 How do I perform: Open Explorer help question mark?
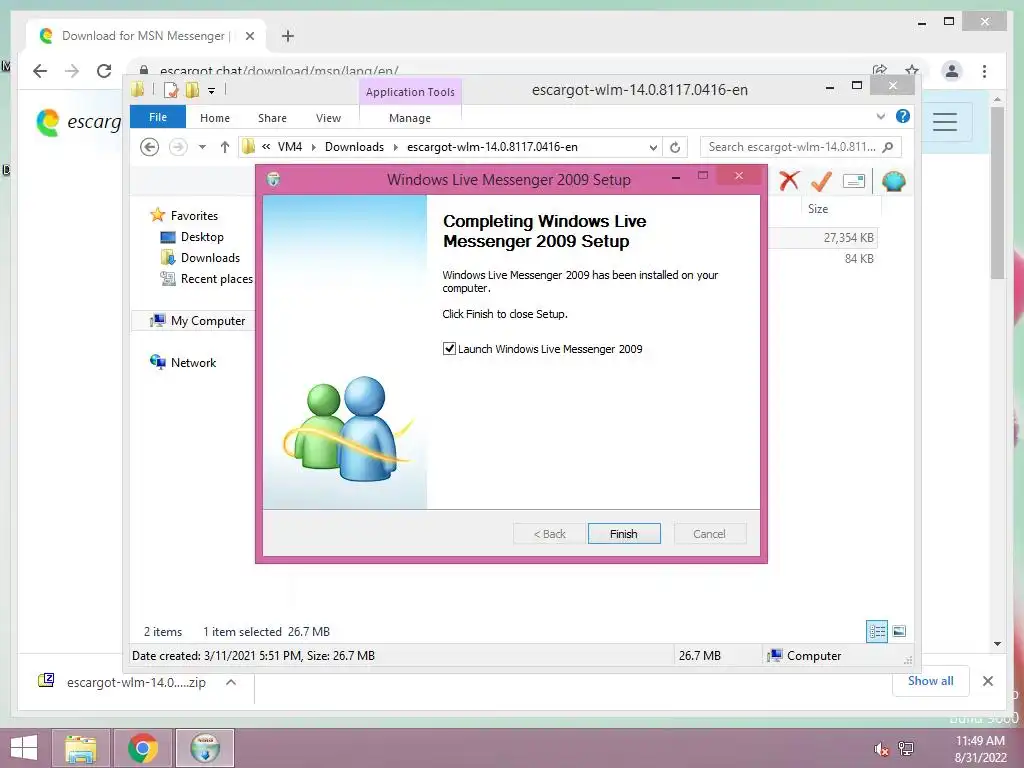pyautogui.click(x=903, y=116)
